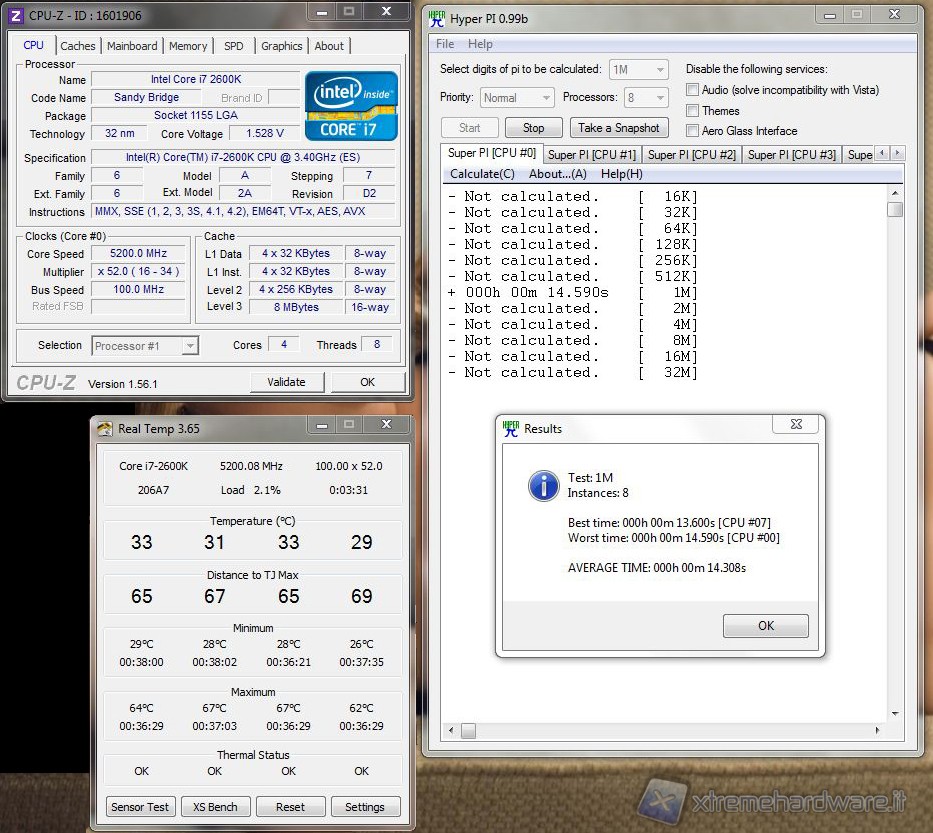Screen dimensions: 933x833
Task: Click the Intel Core i7 logo
Action: point(351,105)
